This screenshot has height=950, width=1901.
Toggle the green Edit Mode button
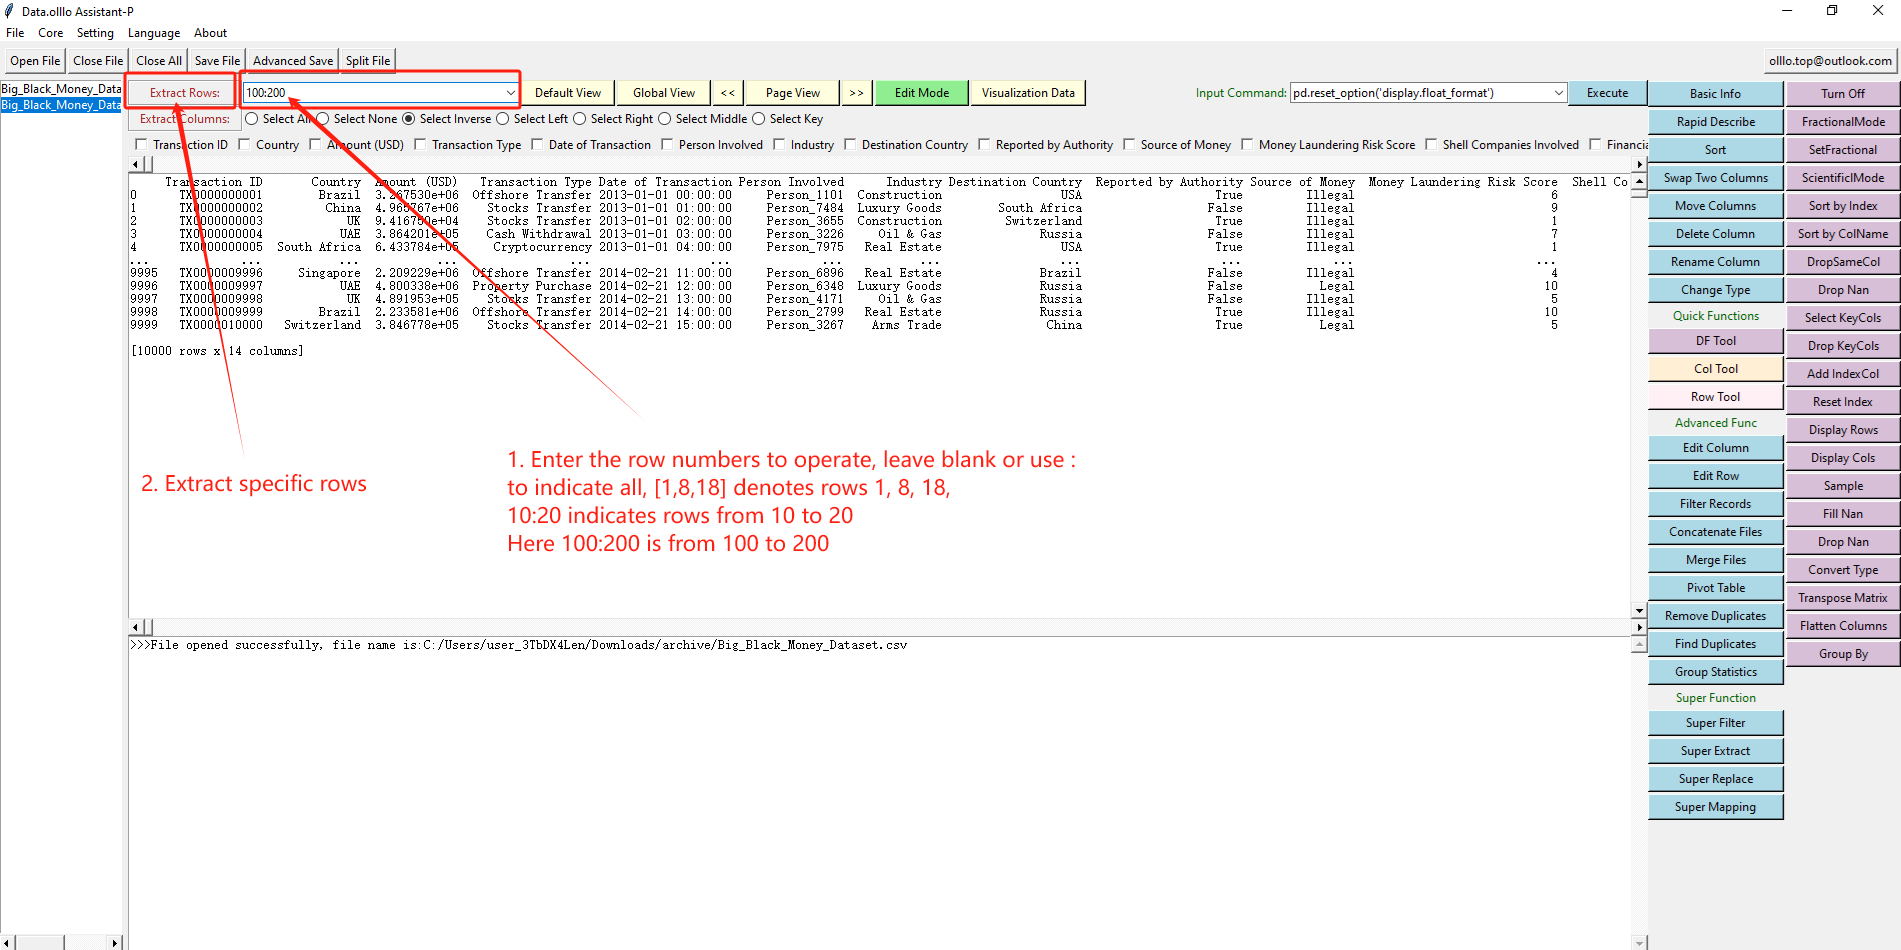(922, 93)
